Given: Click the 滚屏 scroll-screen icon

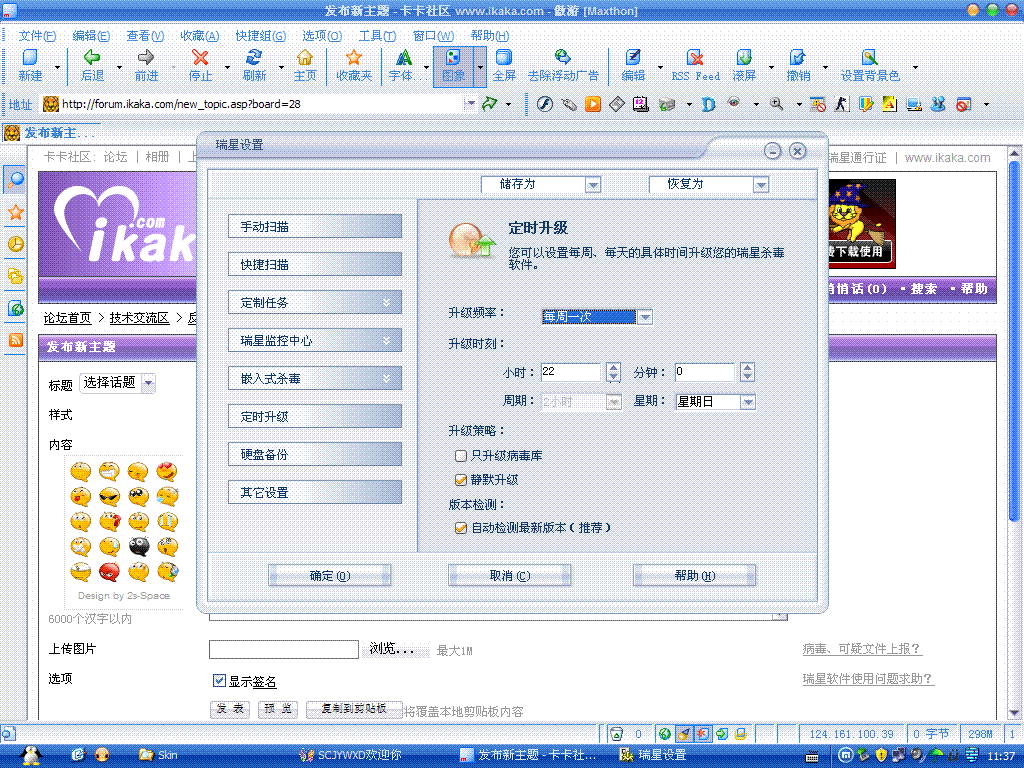Looking at the screenshot, I should (x=744, y=57).
